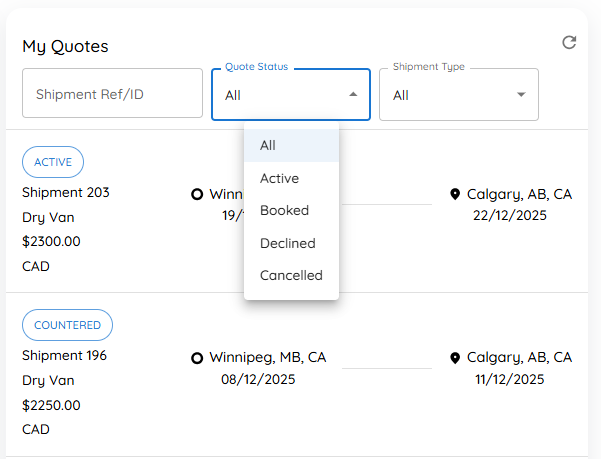The height and width of the screenshot is (459, 601).
Task: Click the origin circle icon for Shipment 196
Action: (197, 358)
